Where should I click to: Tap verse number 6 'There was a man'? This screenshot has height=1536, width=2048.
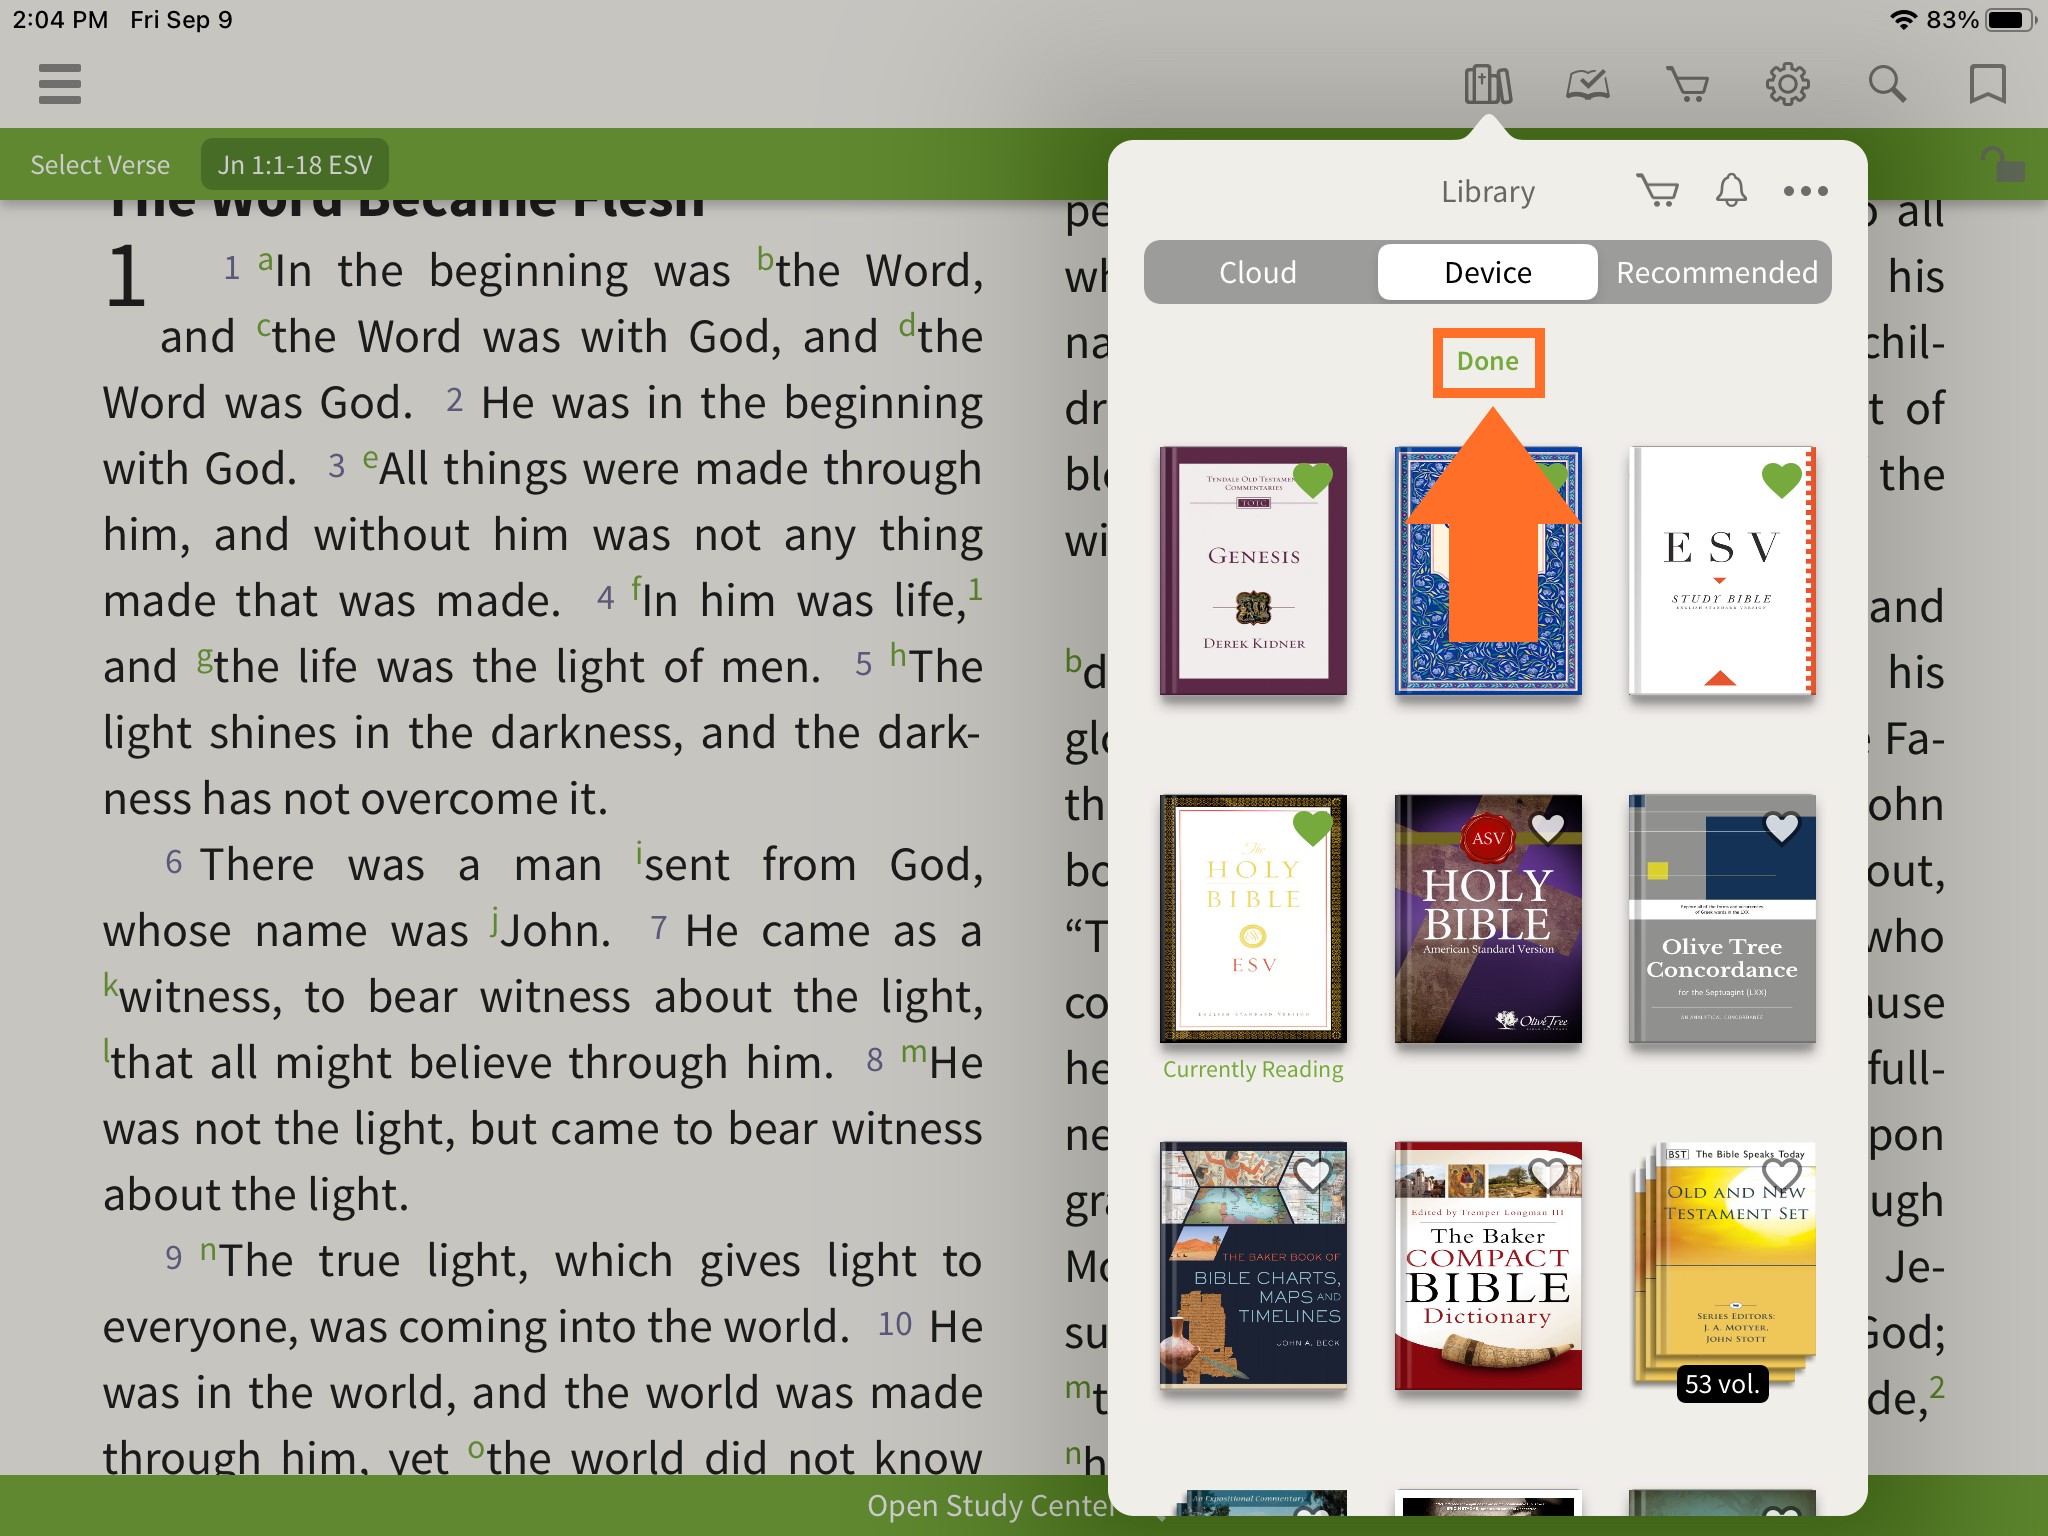coord(174,862)
